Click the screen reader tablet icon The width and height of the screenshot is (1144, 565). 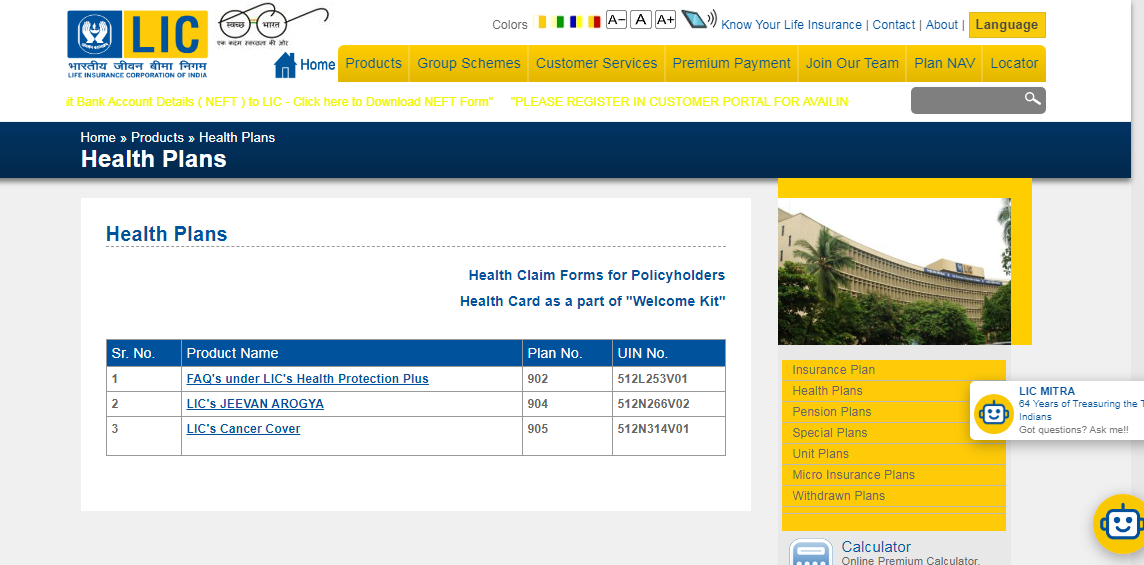pyautogui.click(x=699, y=20)
